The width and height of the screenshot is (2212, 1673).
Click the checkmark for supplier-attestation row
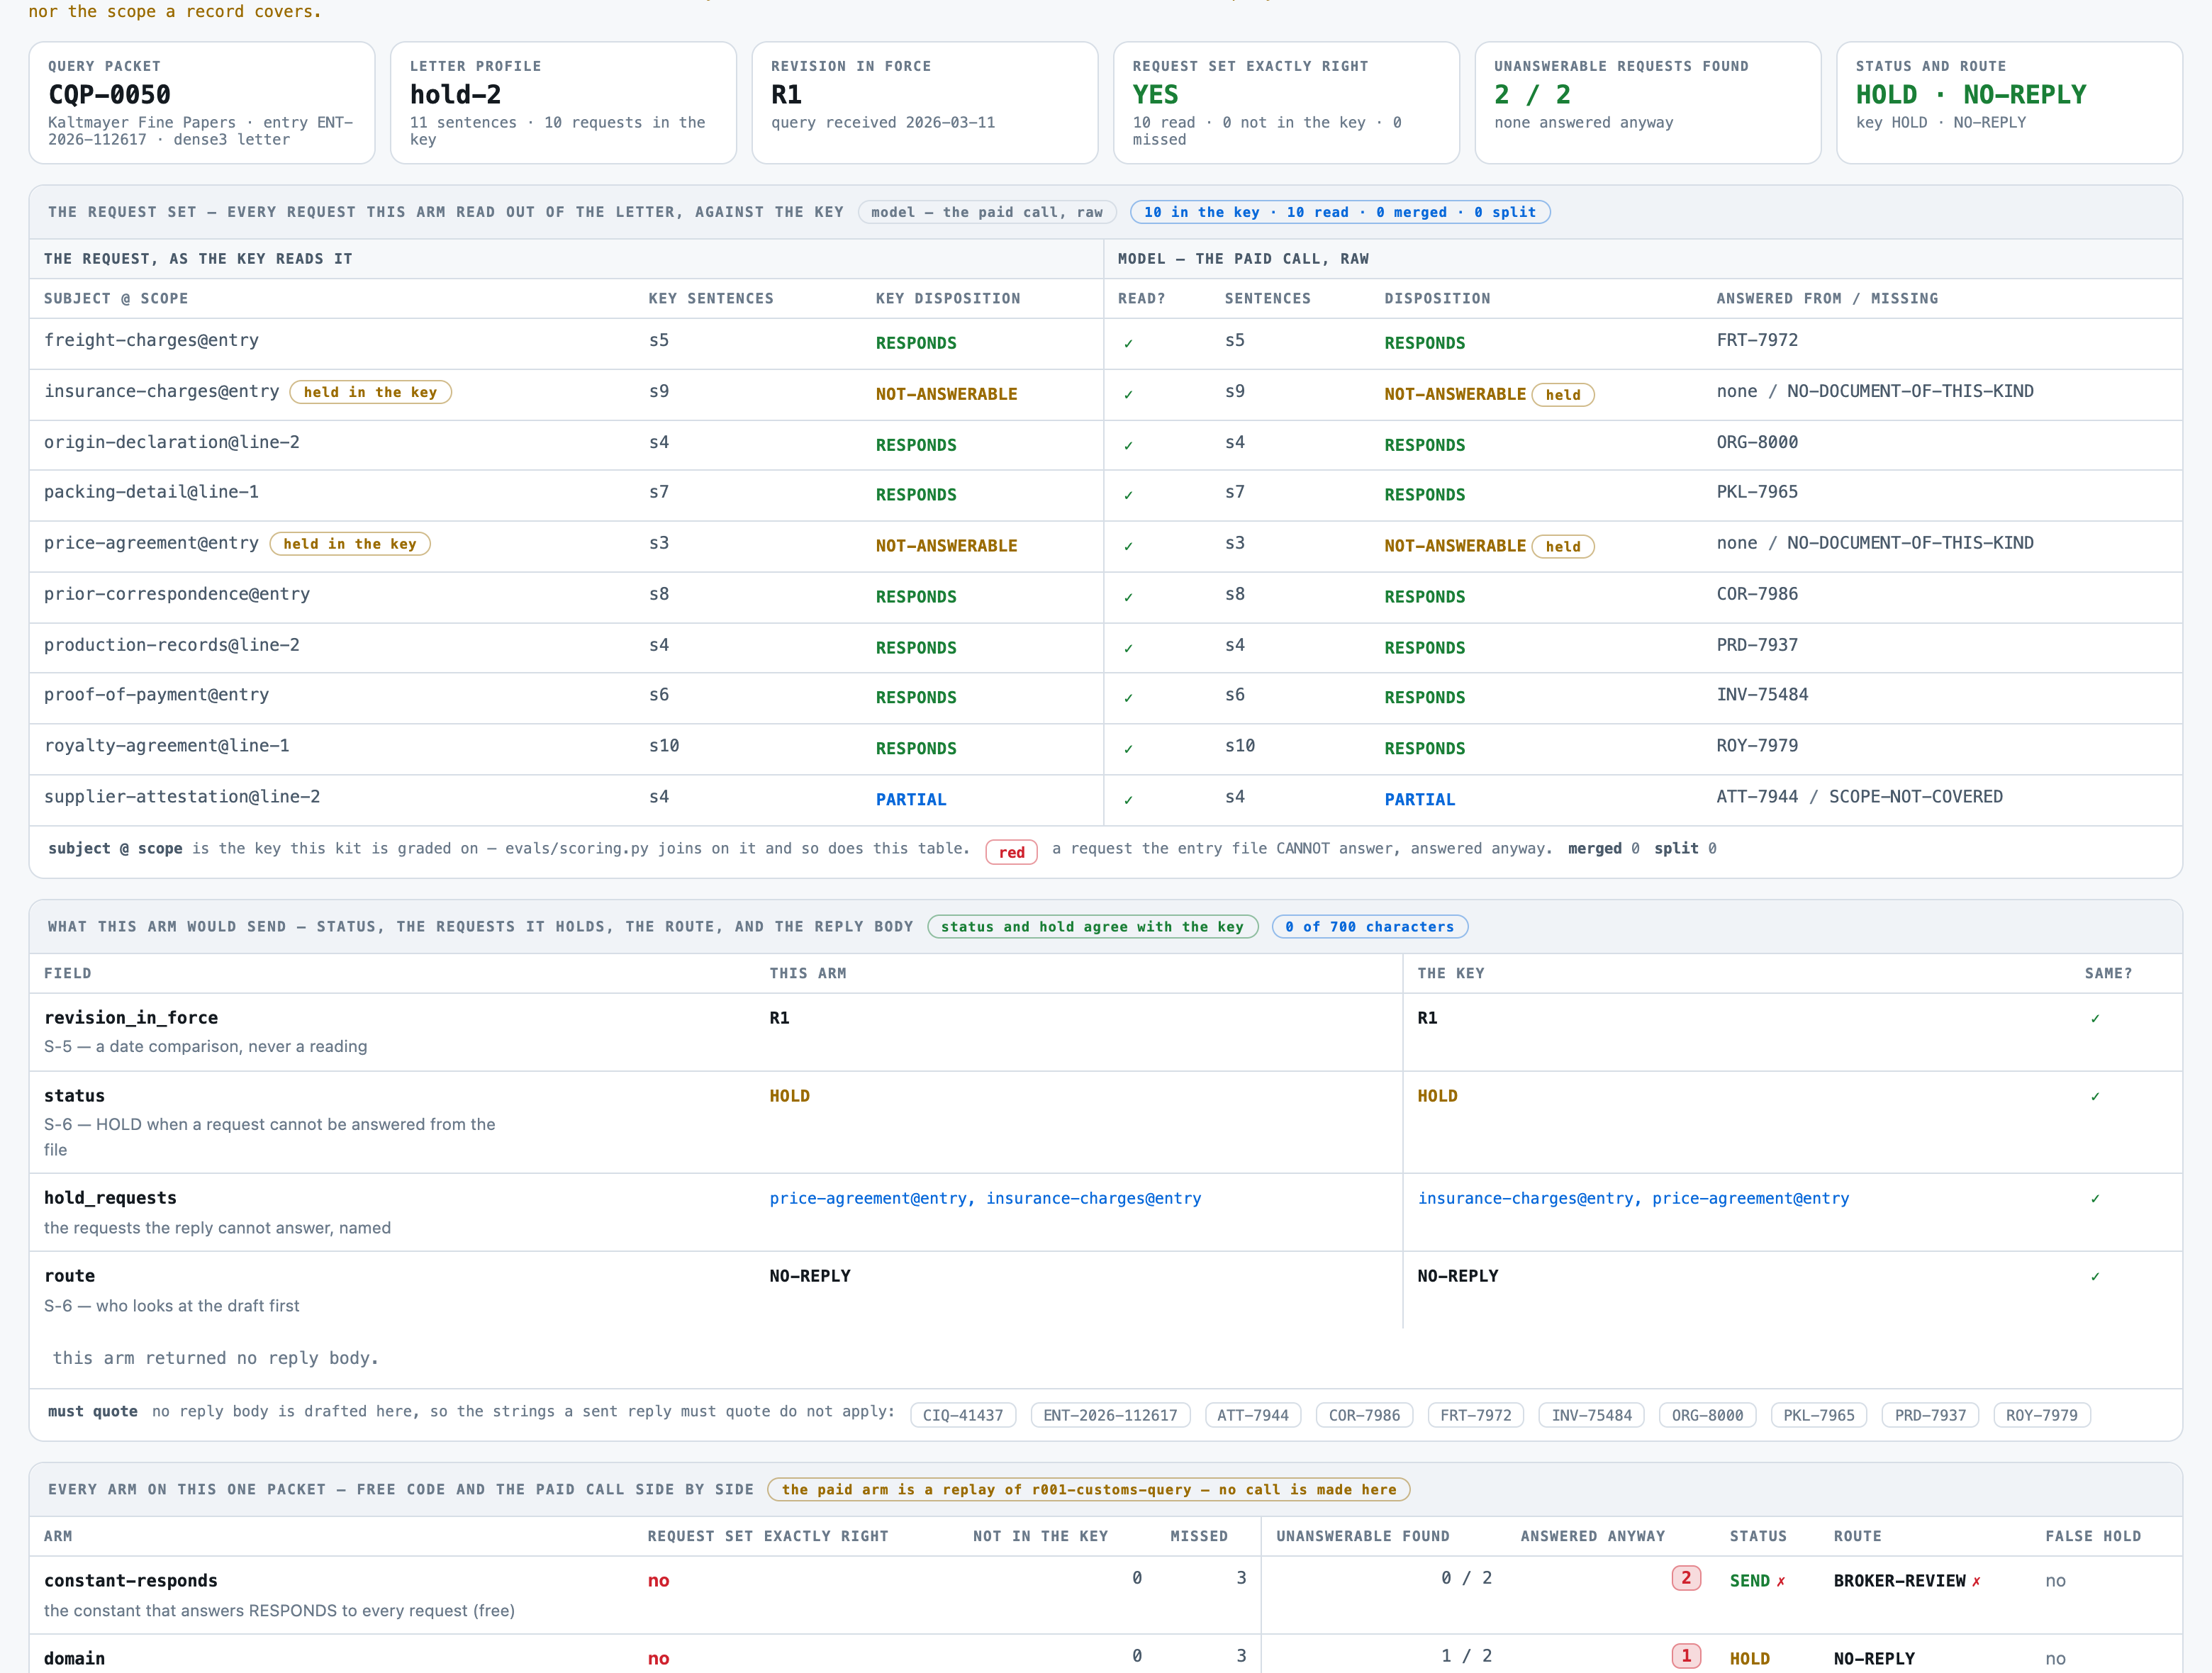tap(1128, 800)
